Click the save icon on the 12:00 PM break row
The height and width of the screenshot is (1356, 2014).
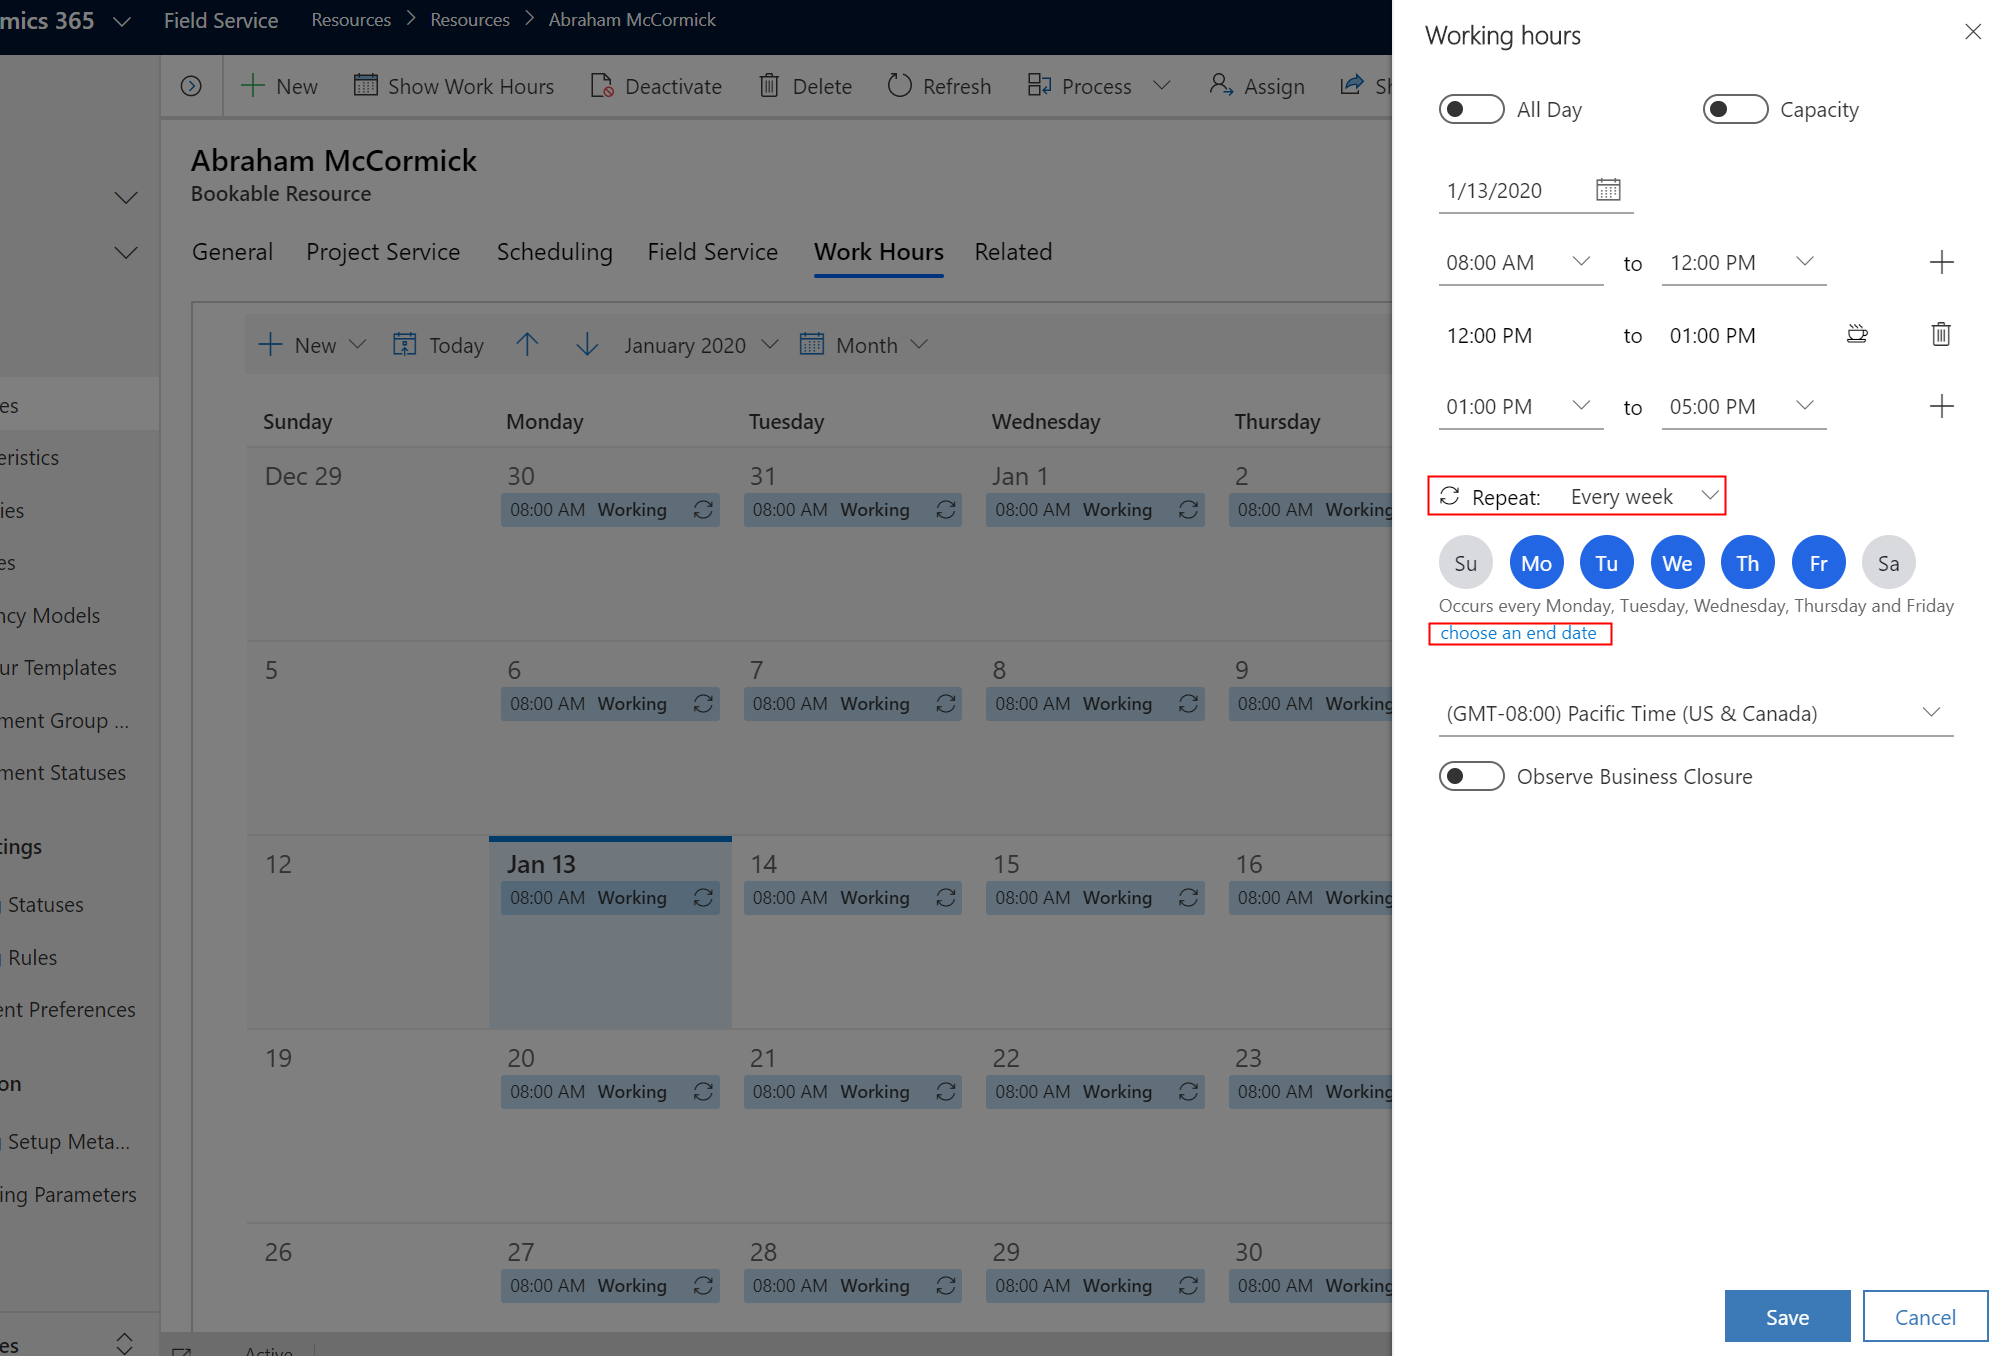[1858, 334]
